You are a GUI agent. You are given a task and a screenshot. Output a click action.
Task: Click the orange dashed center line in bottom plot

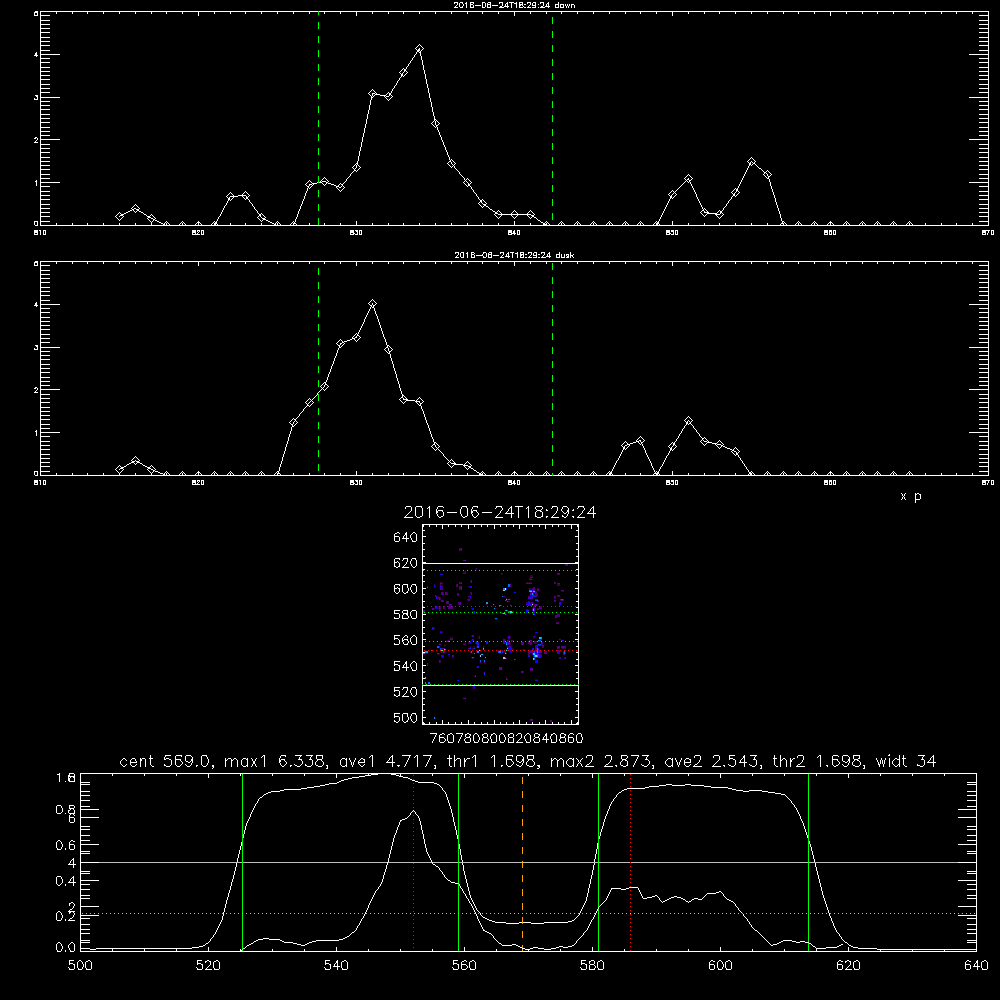pyautogui.click(x=522, y=862)
